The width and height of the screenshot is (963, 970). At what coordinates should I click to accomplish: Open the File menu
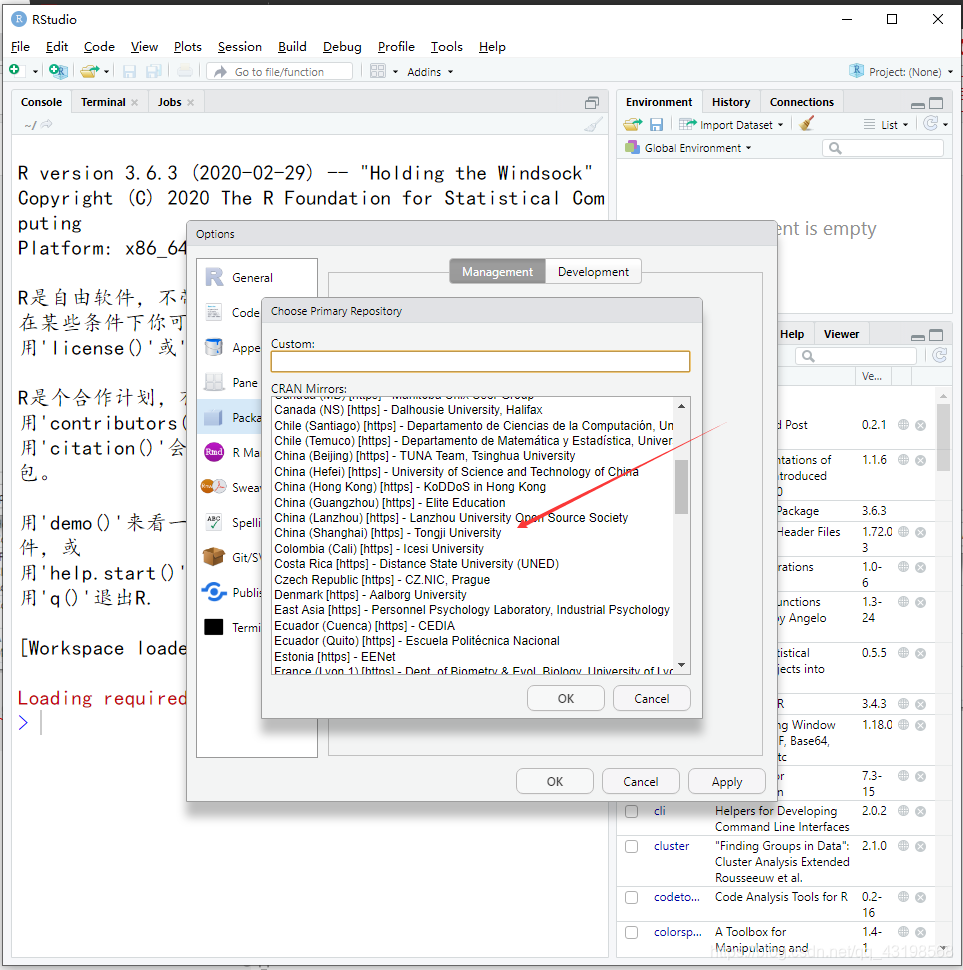coord(20,46)
